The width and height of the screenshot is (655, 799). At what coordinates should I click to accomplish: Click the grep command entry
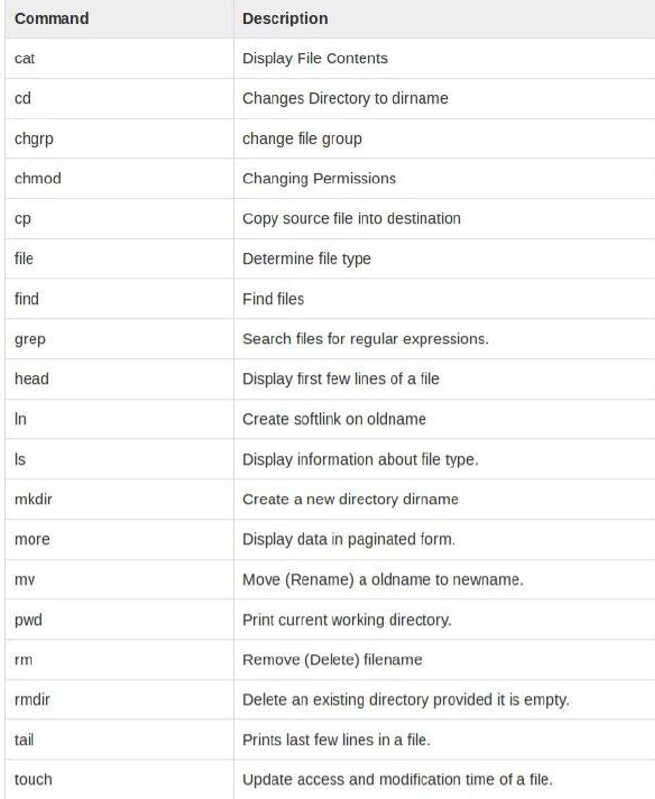(x=30, y=339)
